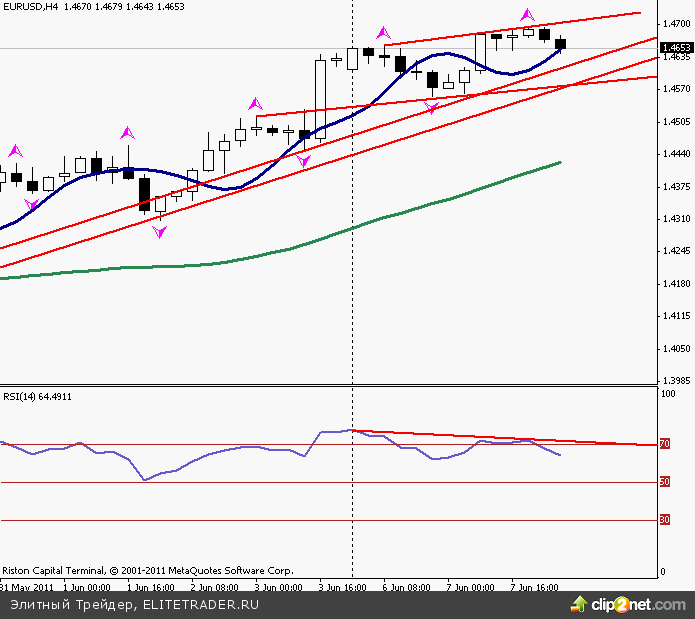695x619 pixels.
Task: Select the right end of the green moving average
Action: click(x=559, y=162)
